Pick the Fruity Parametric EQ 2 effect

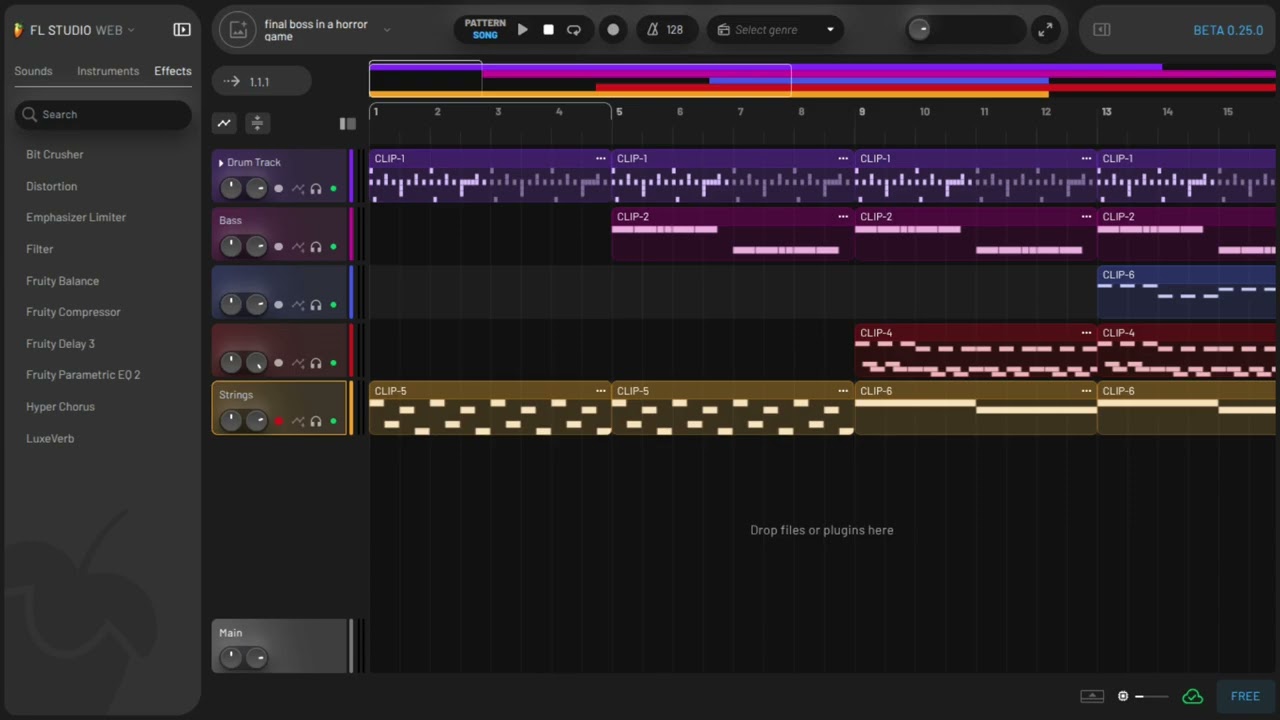(83, 375)
